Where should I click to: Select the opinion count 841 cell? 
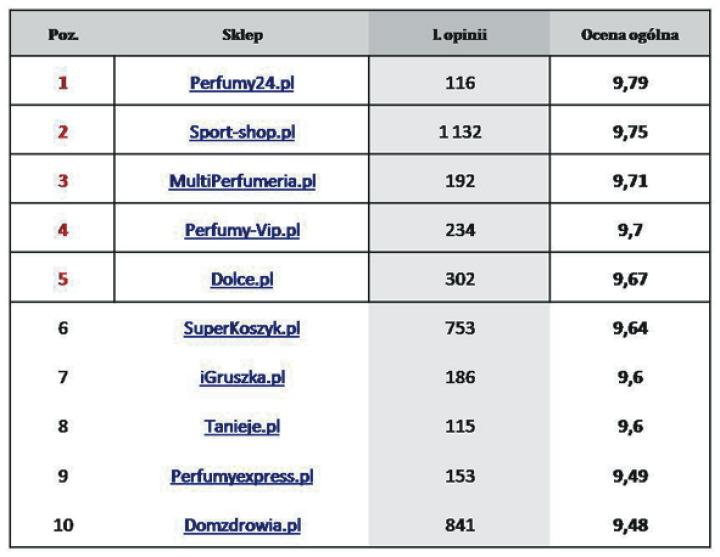pos(459,526)
